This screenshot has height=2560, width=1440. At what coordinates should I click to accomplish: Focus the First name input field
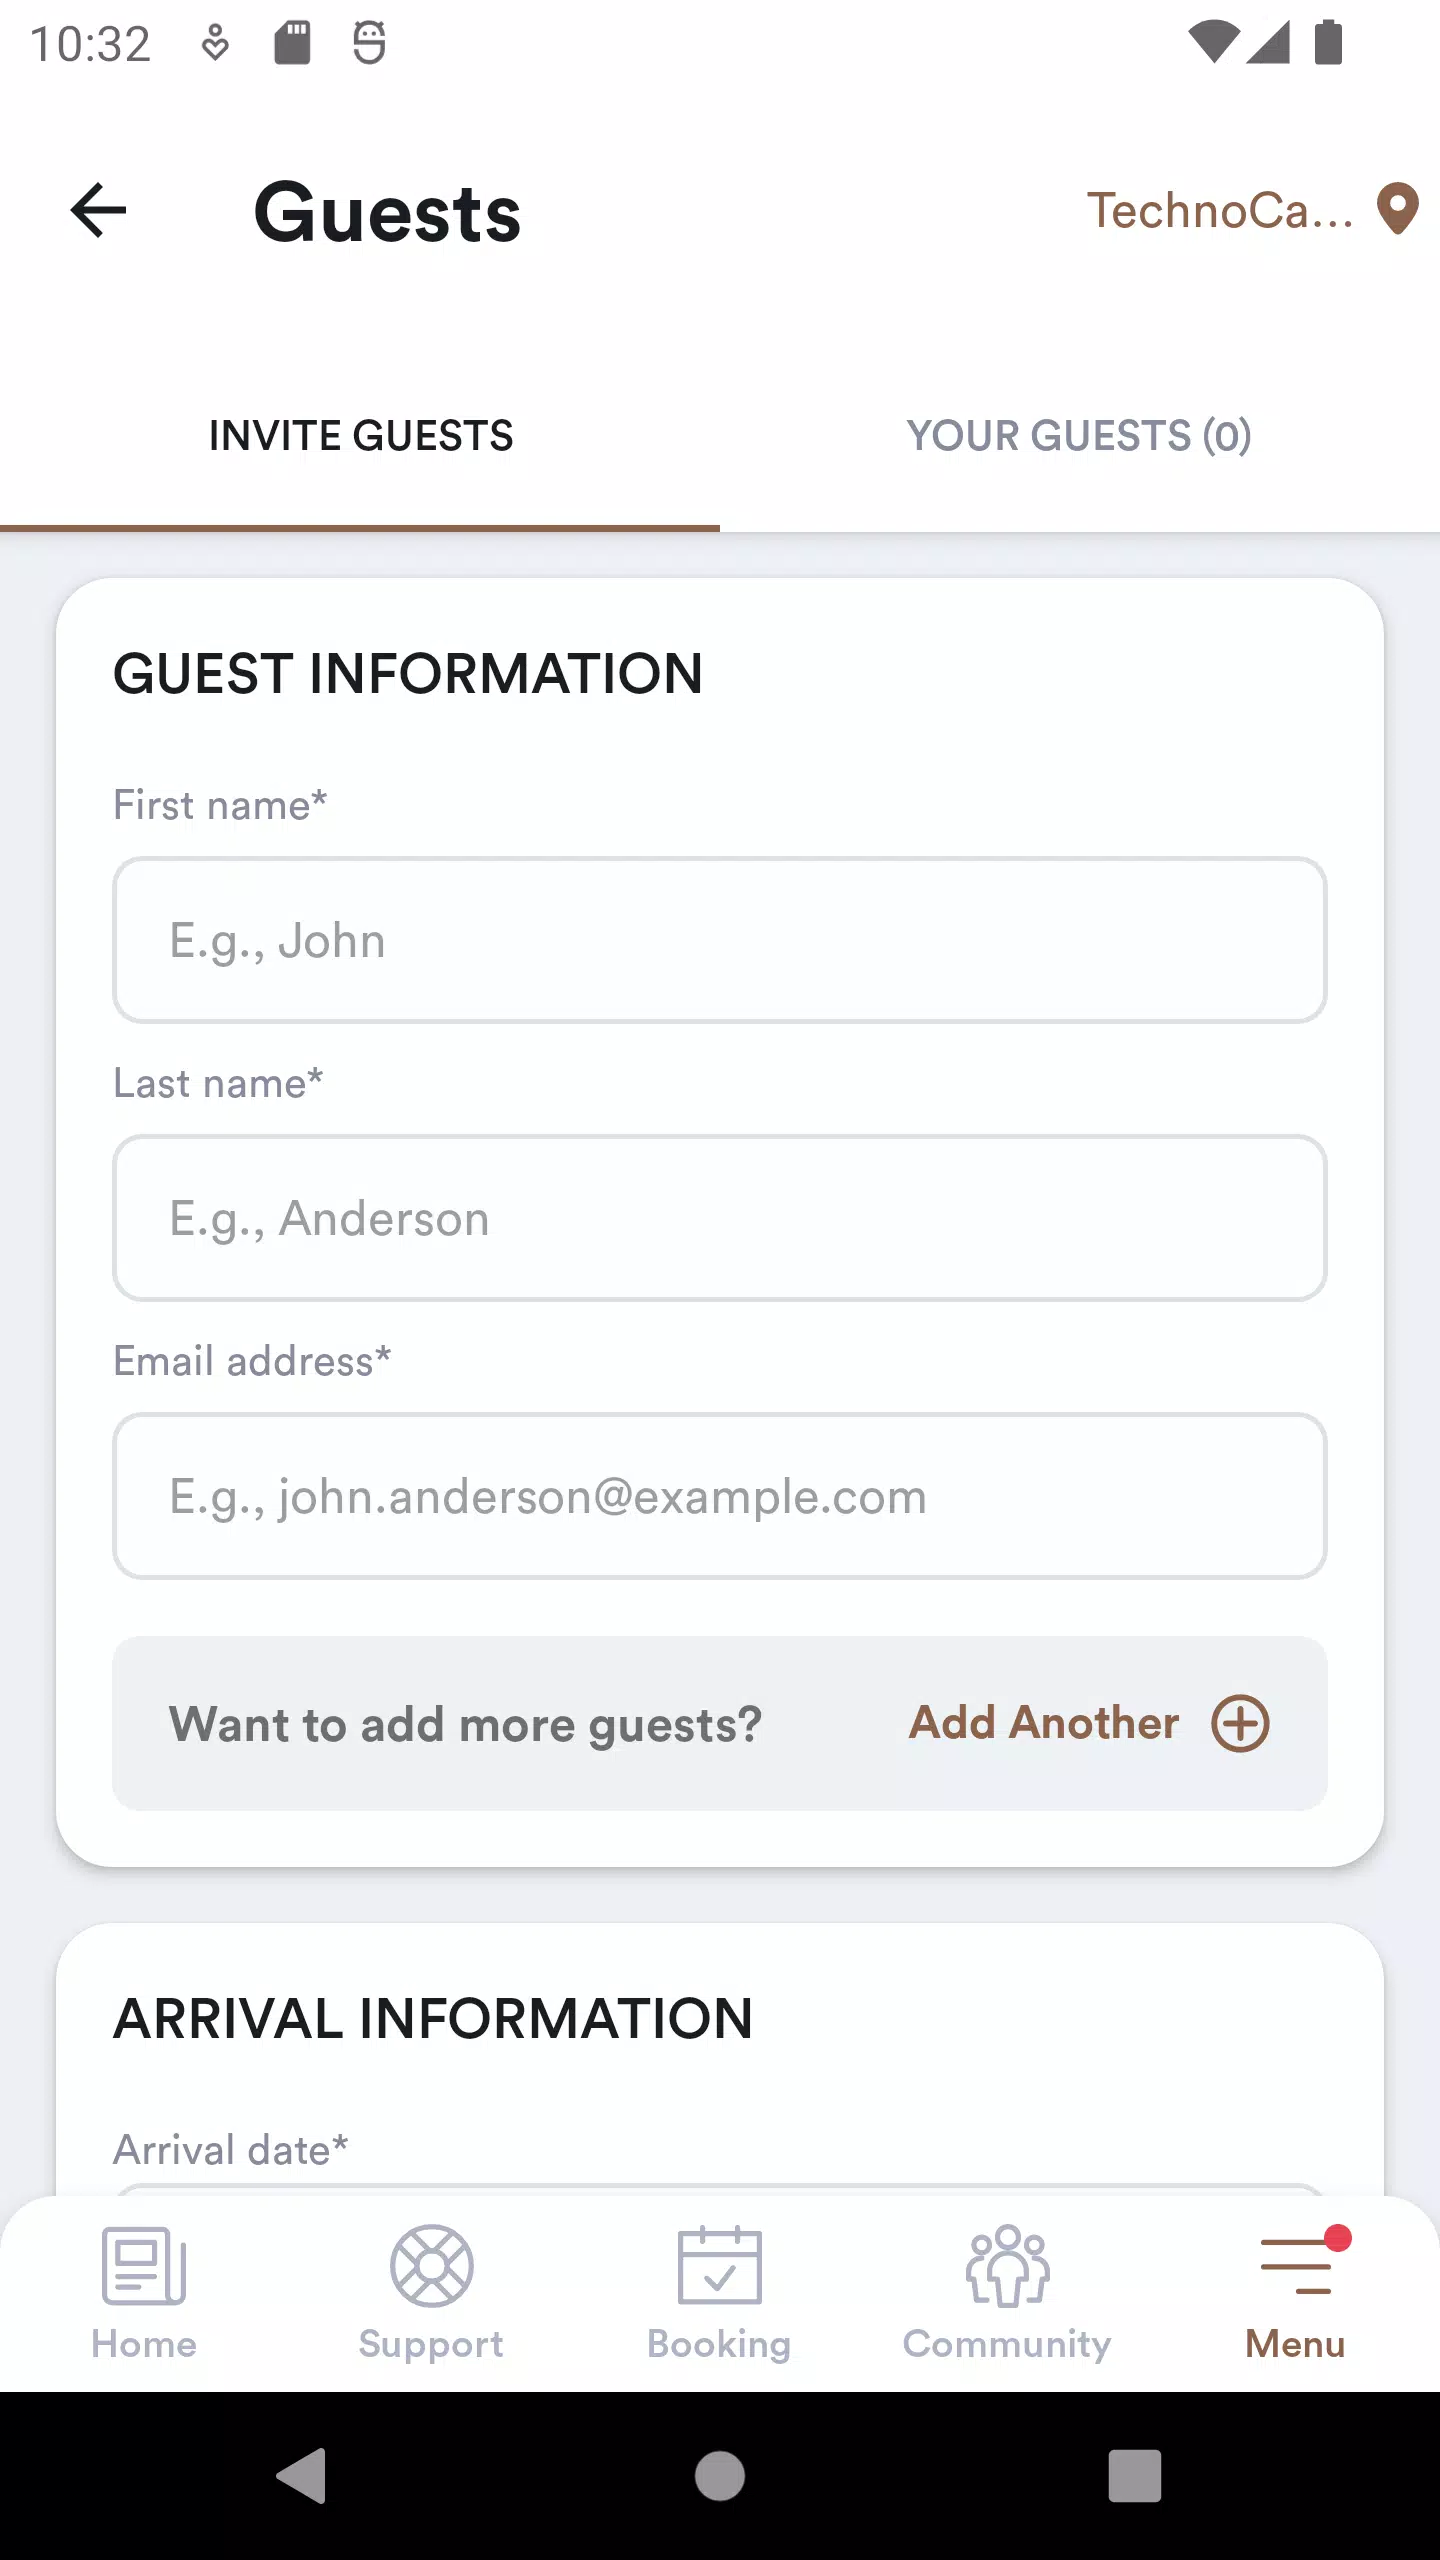point(720,940)
